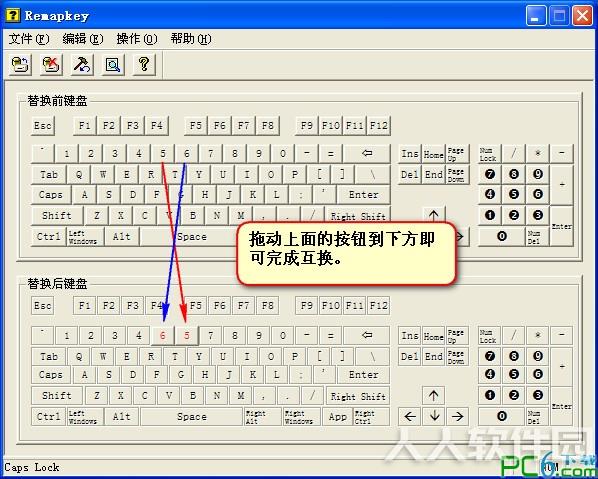Select the up arrow key in lower keyboard
This screenshot has width=598, height=479.
tap(434, 396)
